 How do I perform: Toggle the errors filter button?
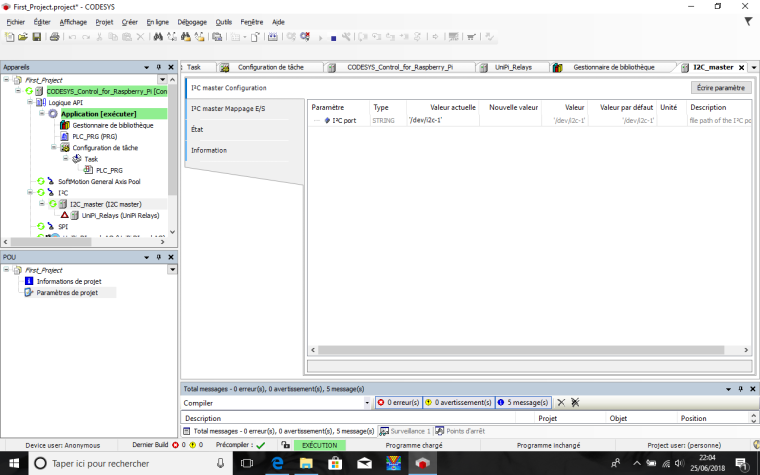pyautogui.click(x=398, y=403)
